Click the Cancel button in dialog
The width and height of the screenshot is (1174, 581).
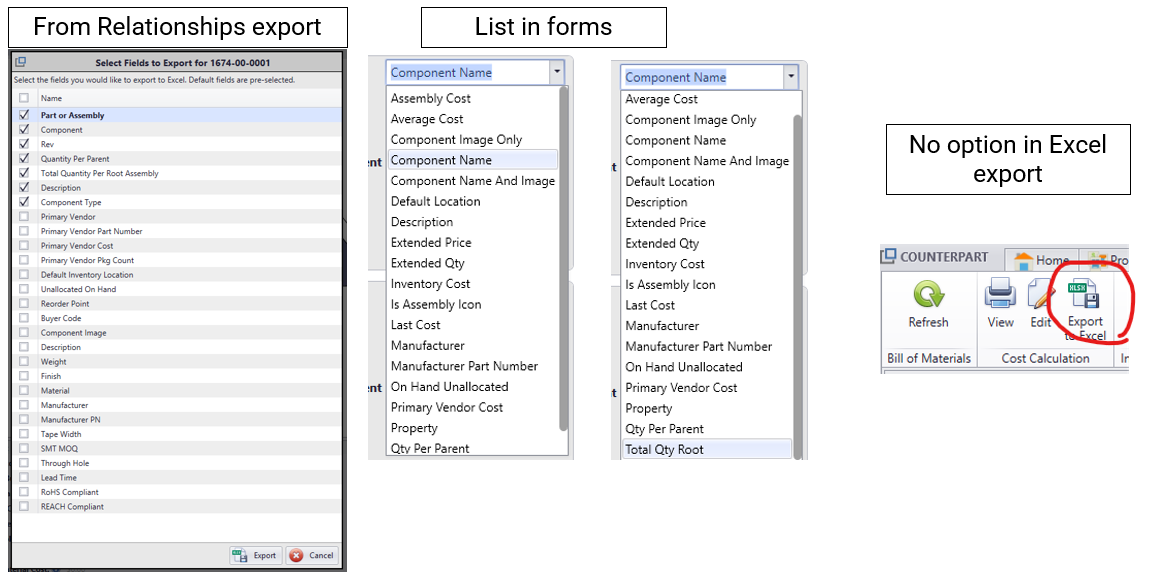pos(312,555)
